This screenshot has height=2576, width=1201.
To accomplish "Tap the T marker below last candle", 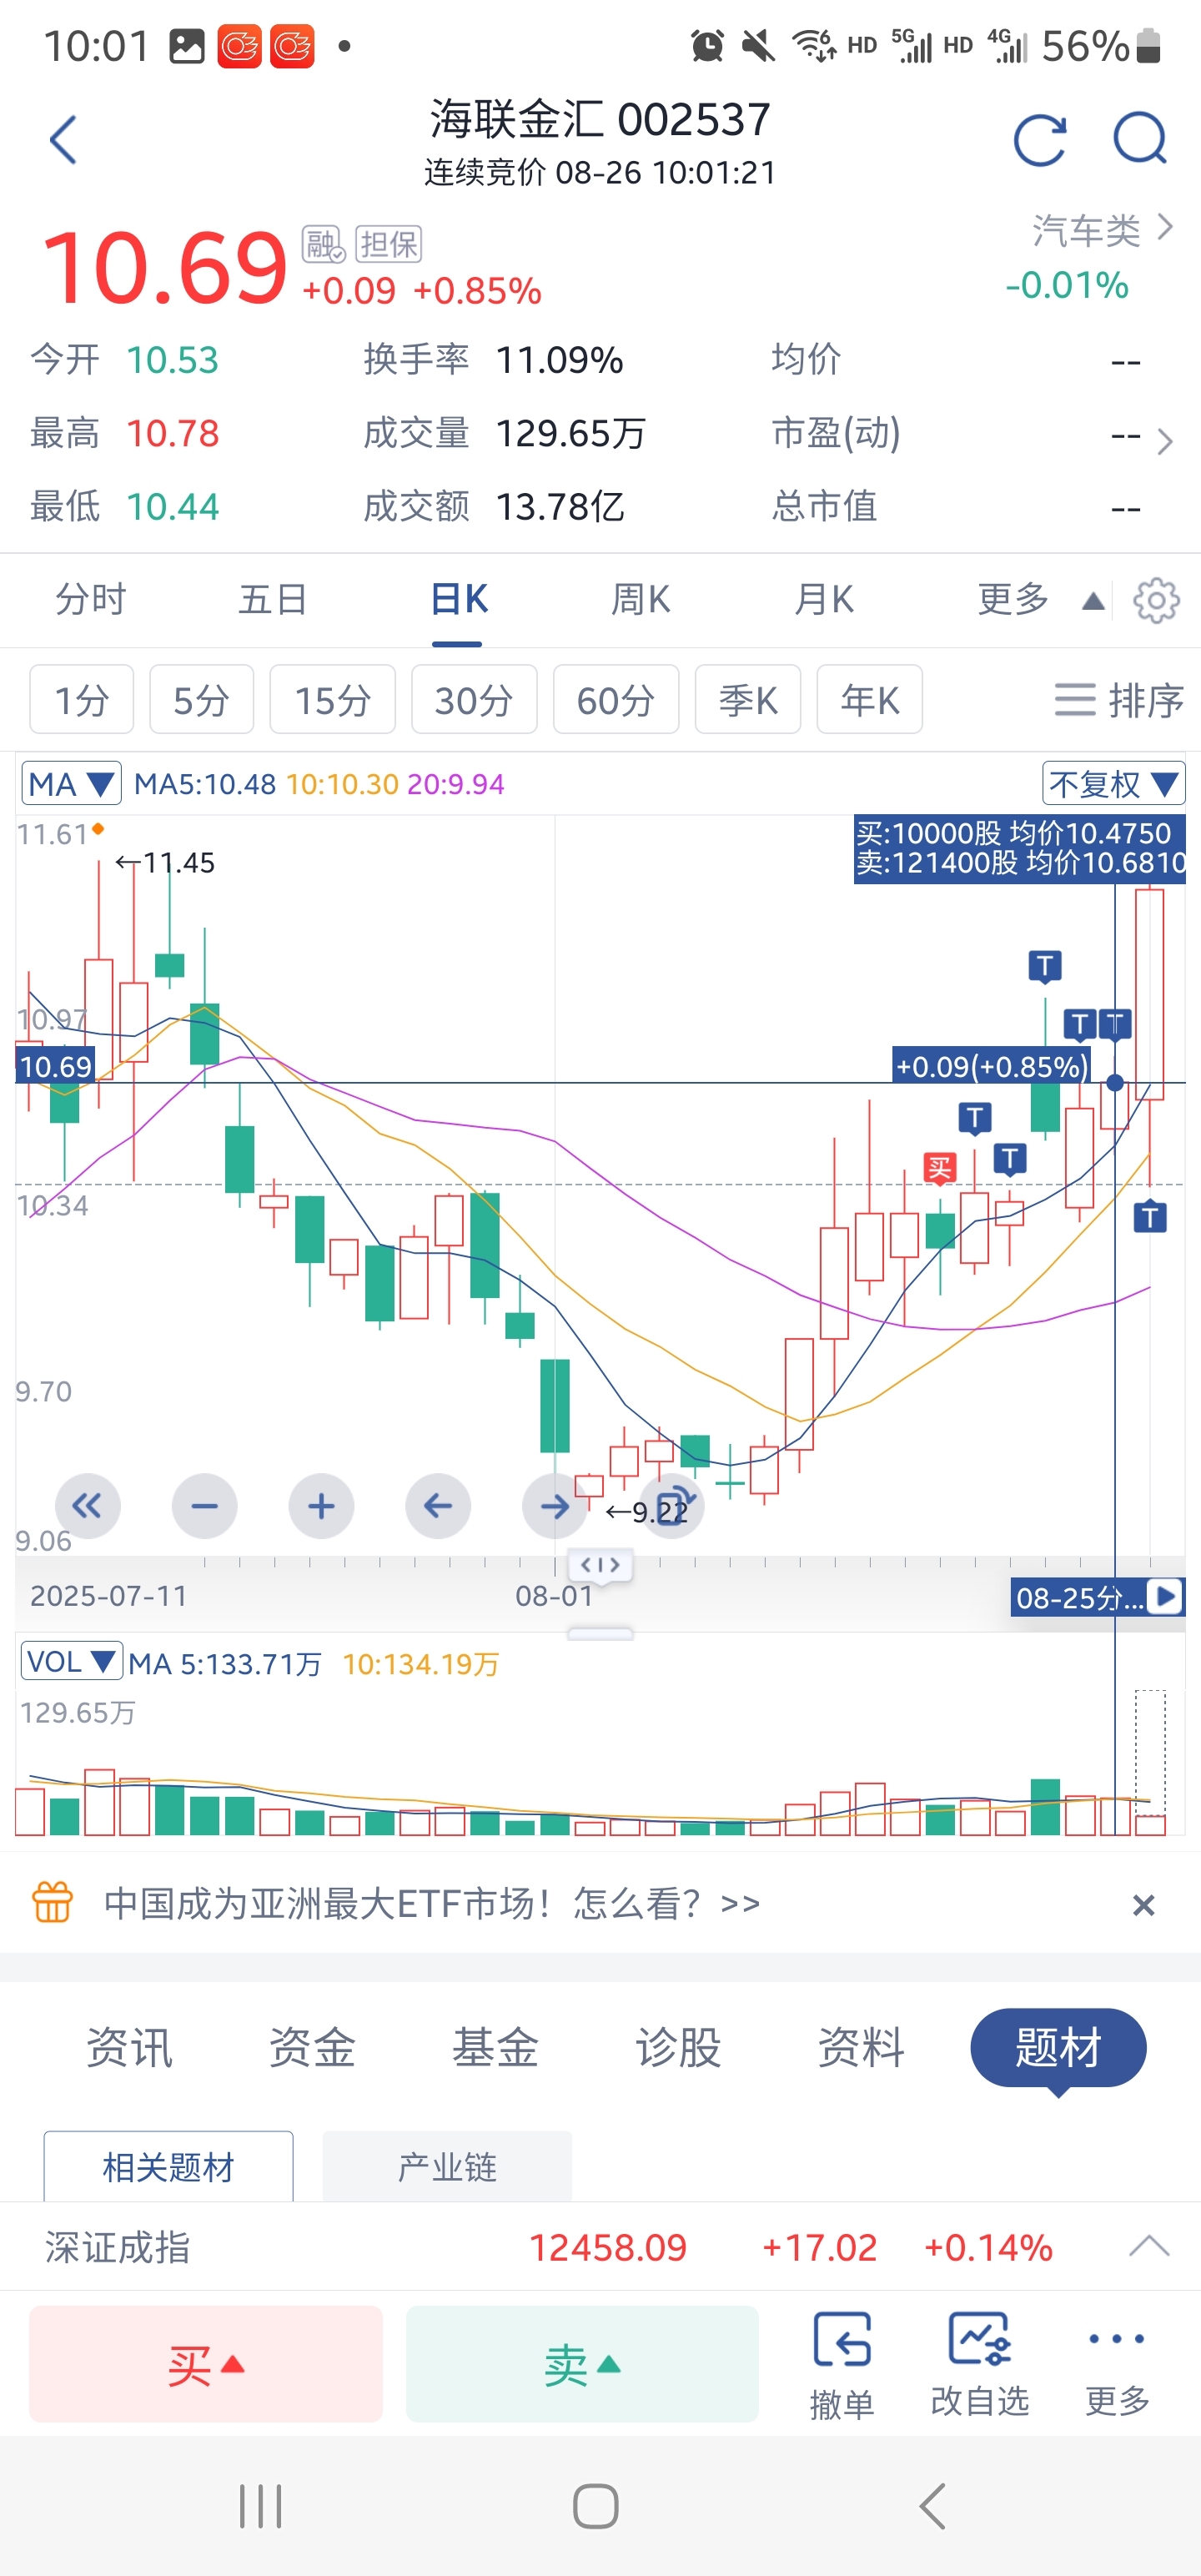I will pyautogui.click(x=1150, y=1217).
